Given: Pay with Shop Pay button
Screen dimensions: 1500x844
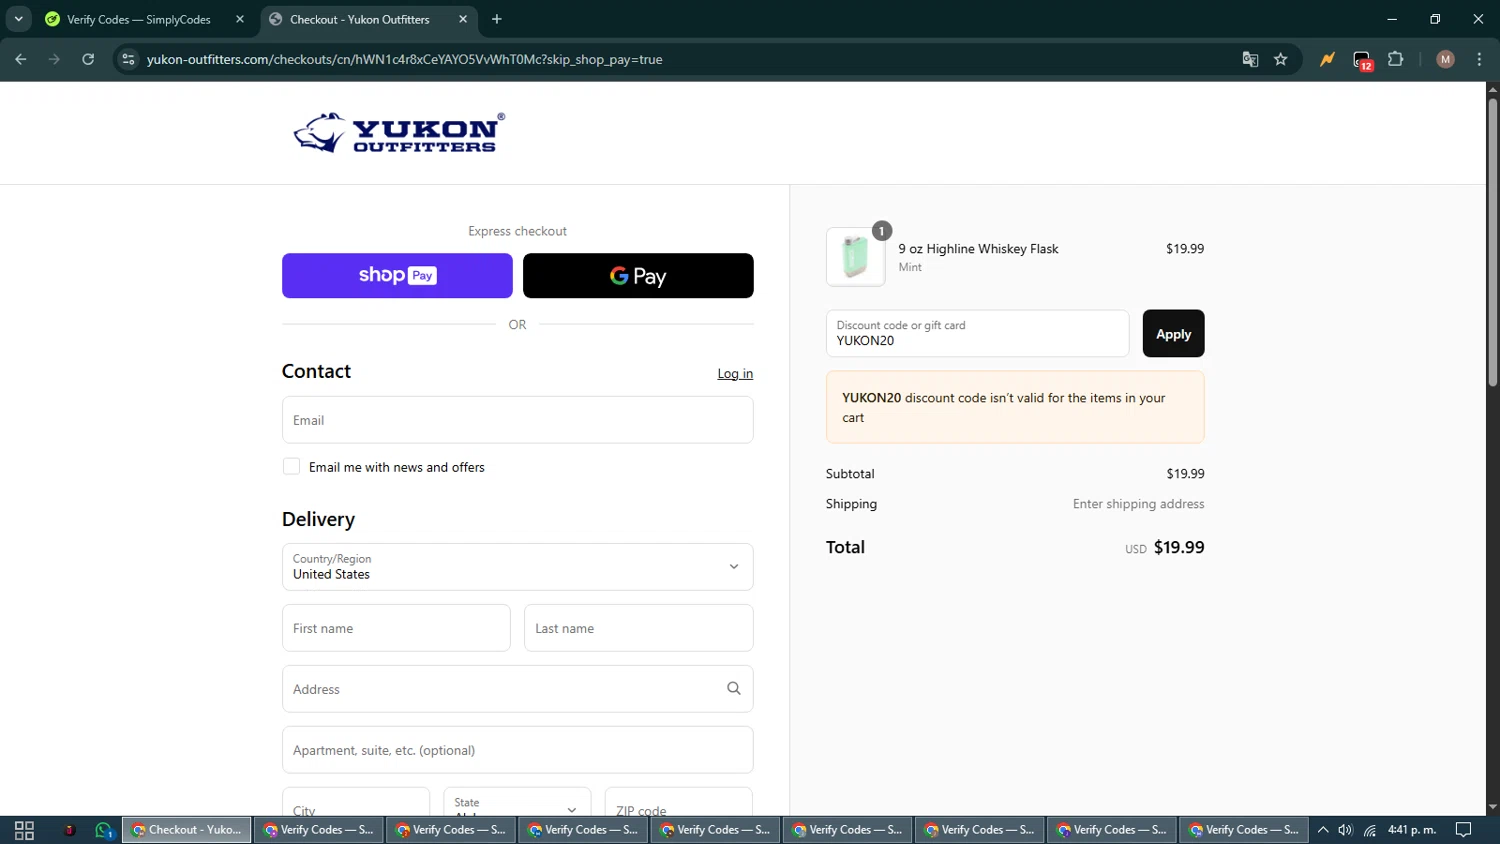Looking at the screenshot, I should [397, 275].
